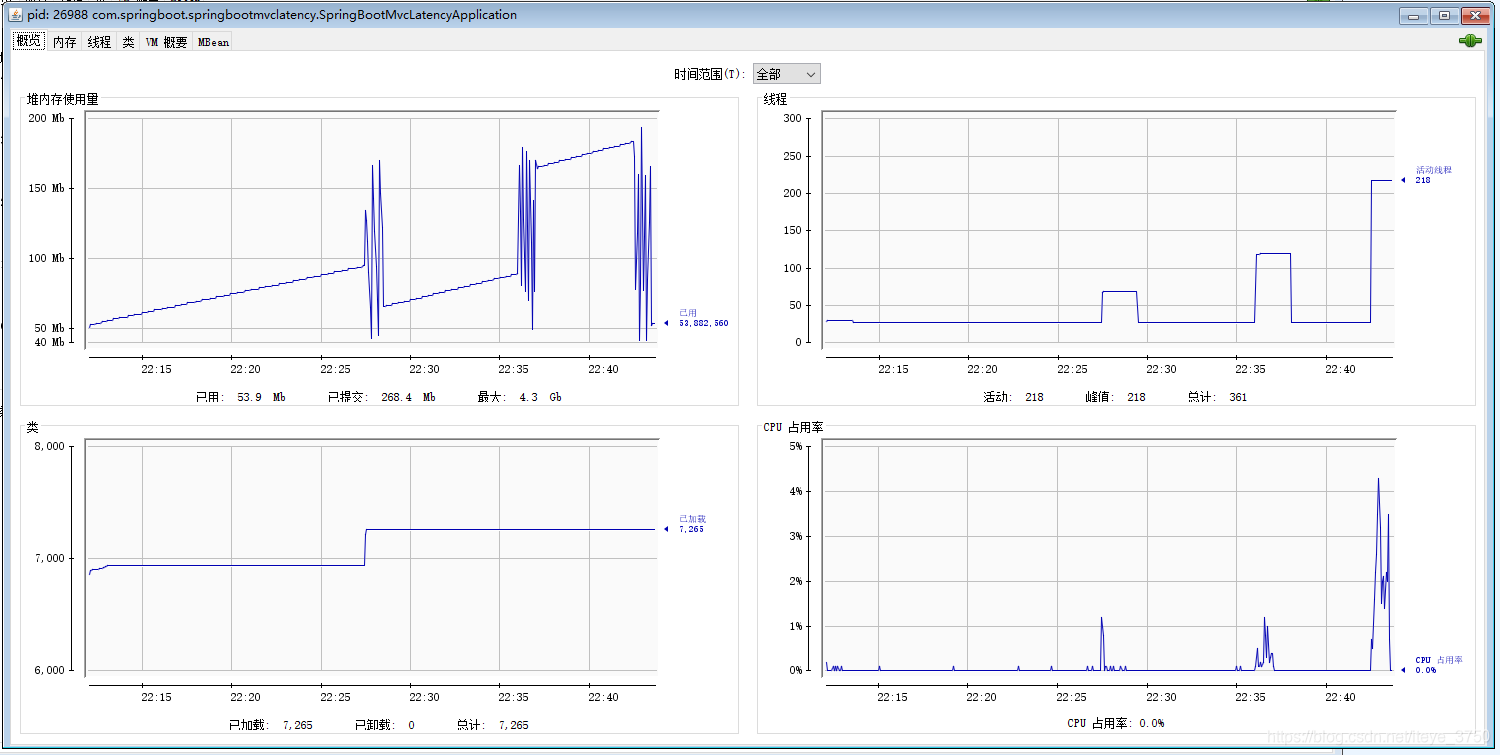The image size is (1500, 755).
Task: Maximize the inner JConsole window
Action: [x=1444, y=15]
